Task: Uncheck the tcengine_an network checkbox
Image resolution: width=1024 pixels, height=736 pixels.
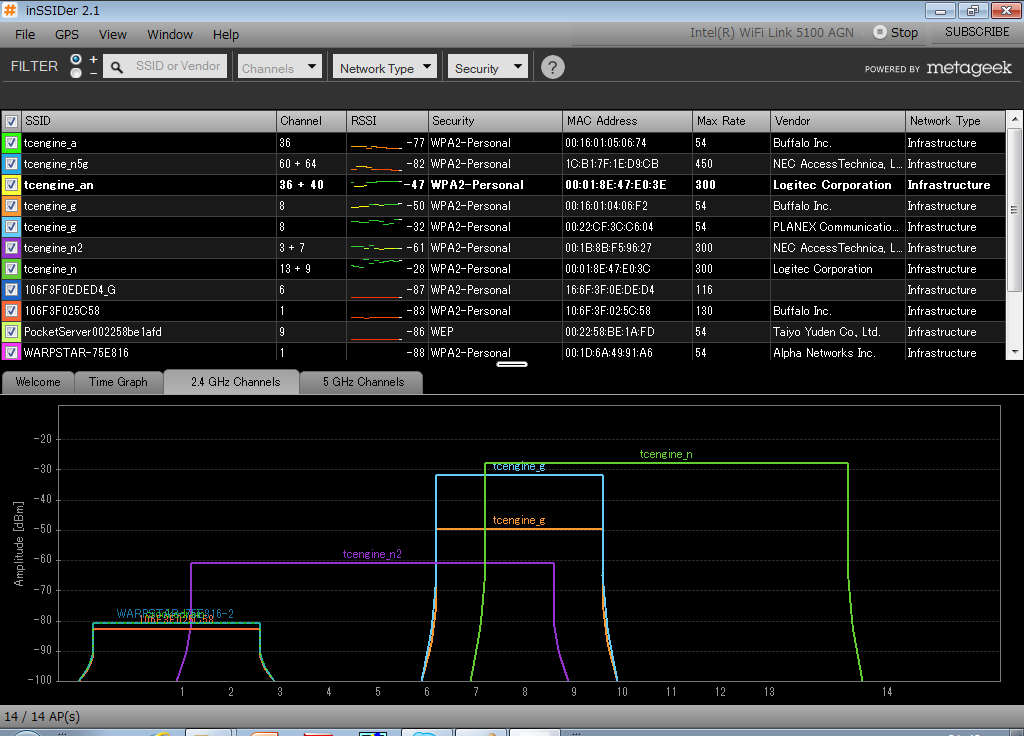Action: [11, 184]
